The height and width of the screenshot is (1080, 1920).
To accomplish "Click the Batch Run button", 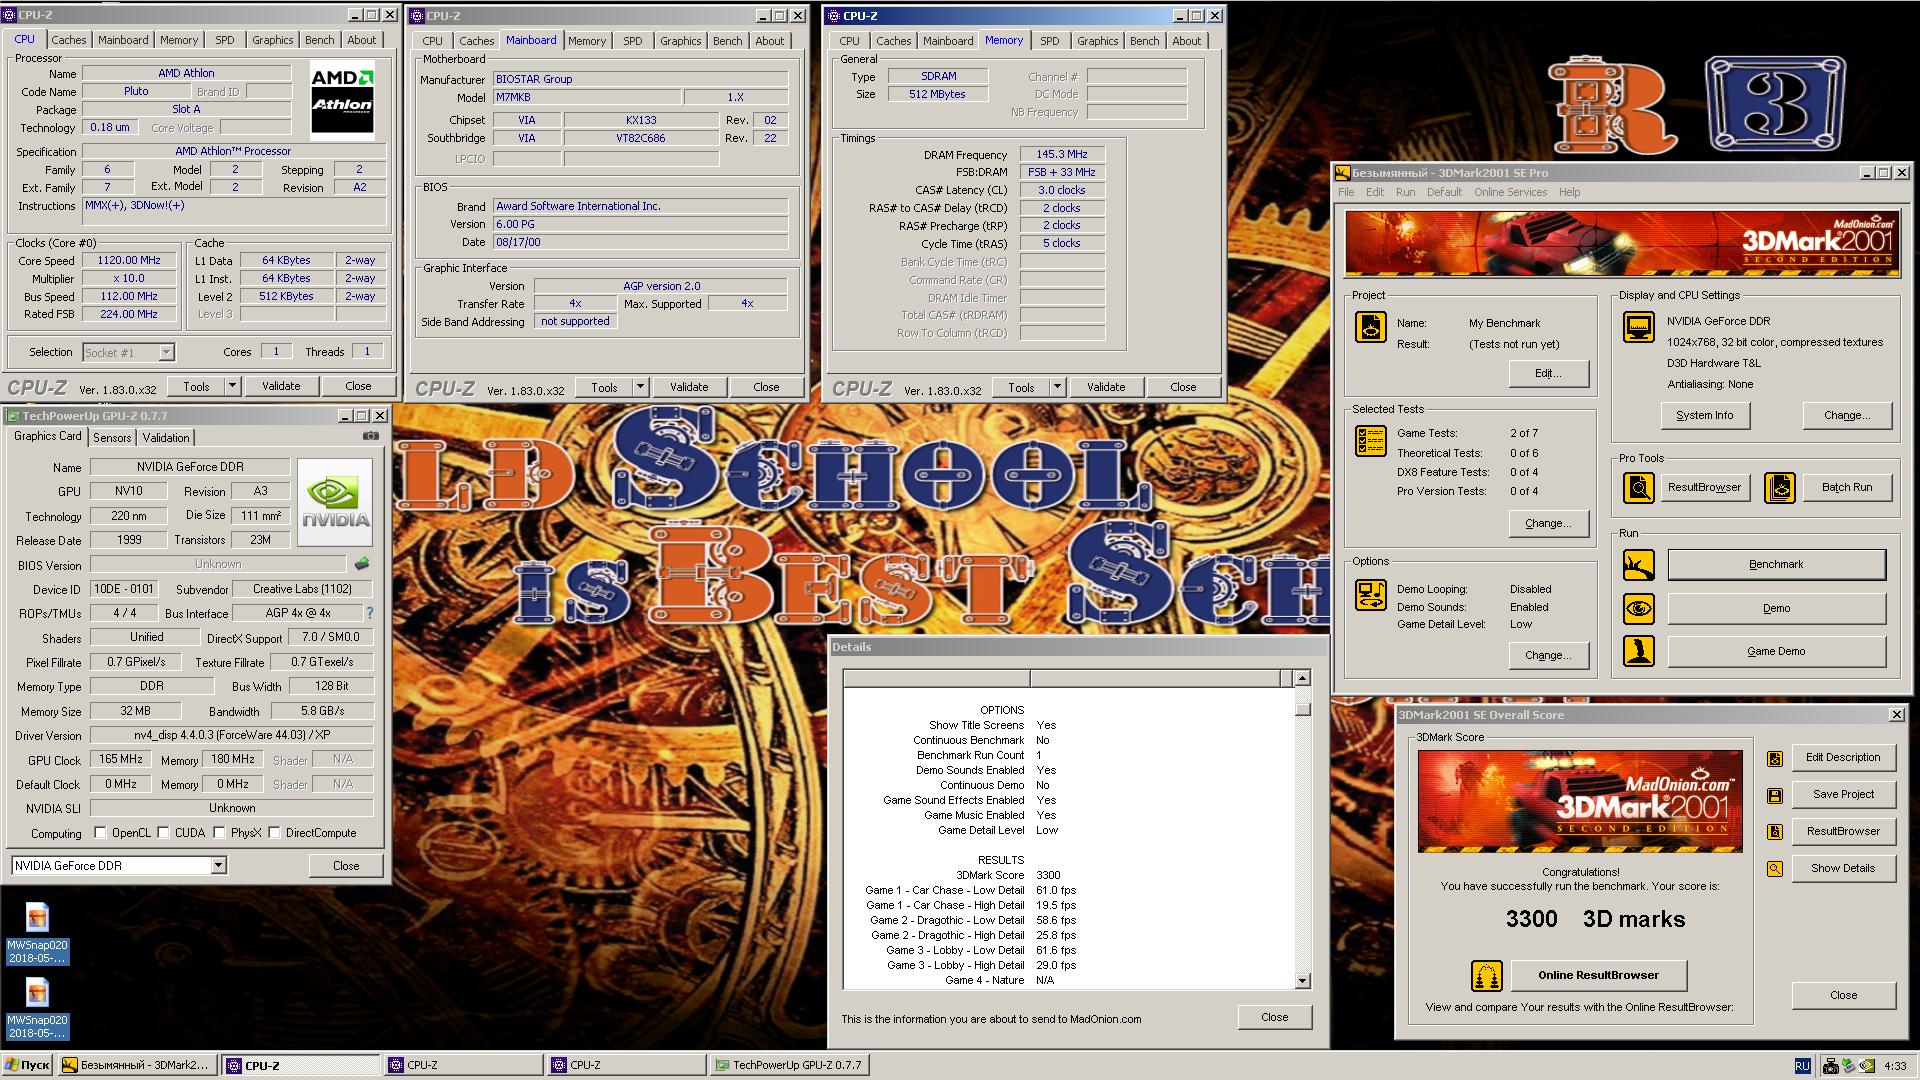I will coord(1846,487).
